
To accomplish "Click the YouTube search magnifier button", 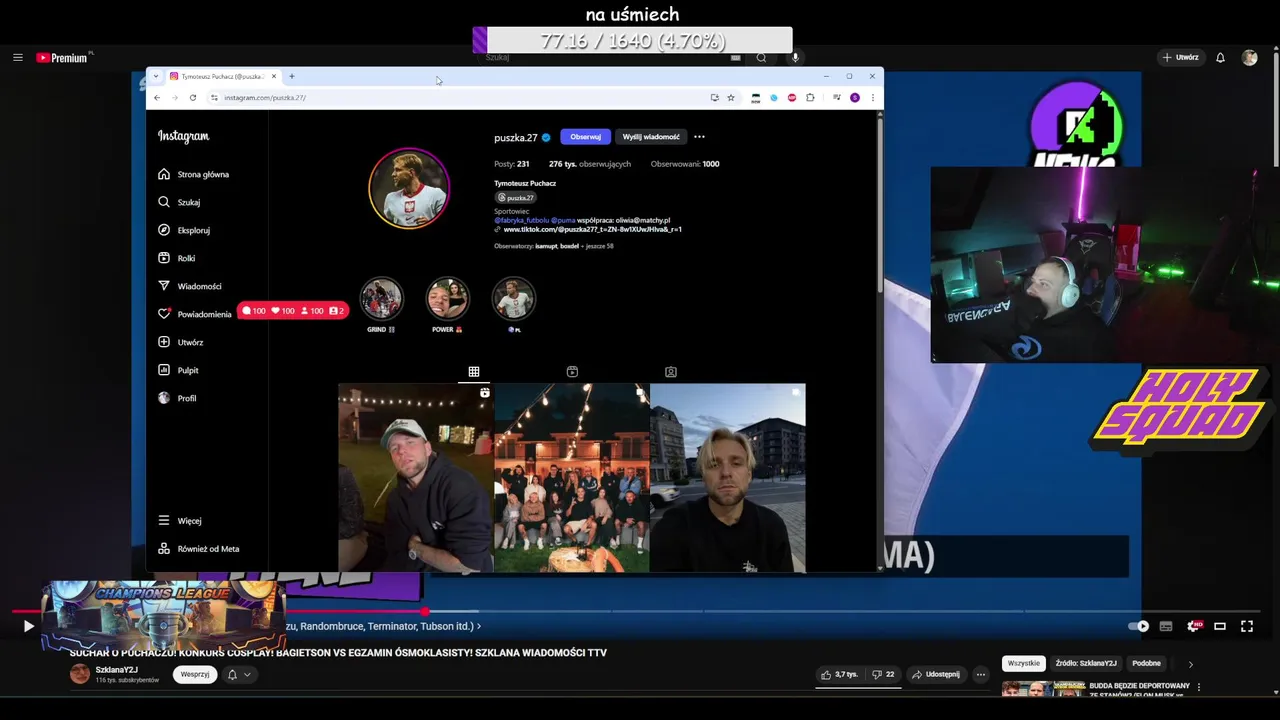I will click(761, 58).
